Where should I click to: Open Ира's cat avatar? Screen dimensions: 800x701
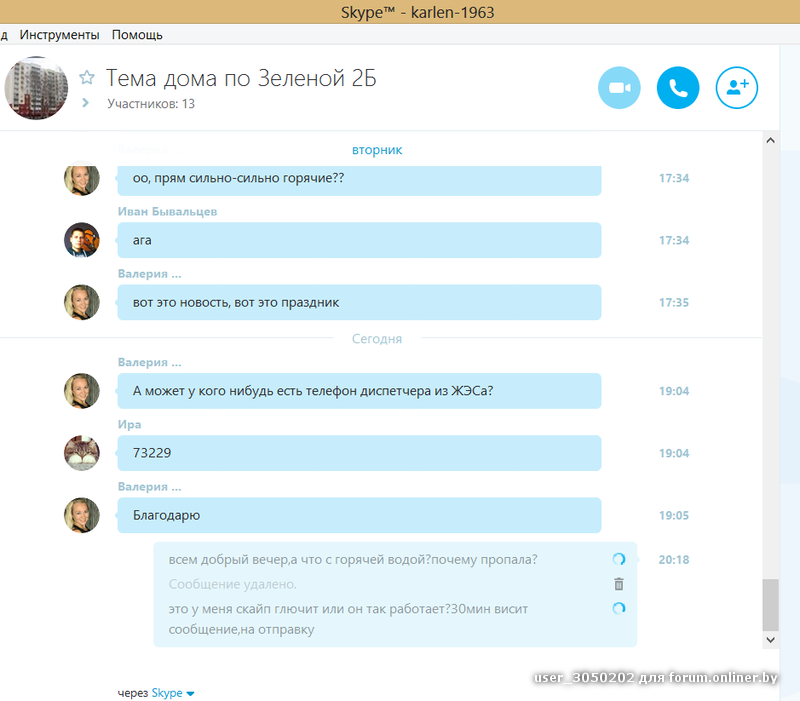pos(82,453)
